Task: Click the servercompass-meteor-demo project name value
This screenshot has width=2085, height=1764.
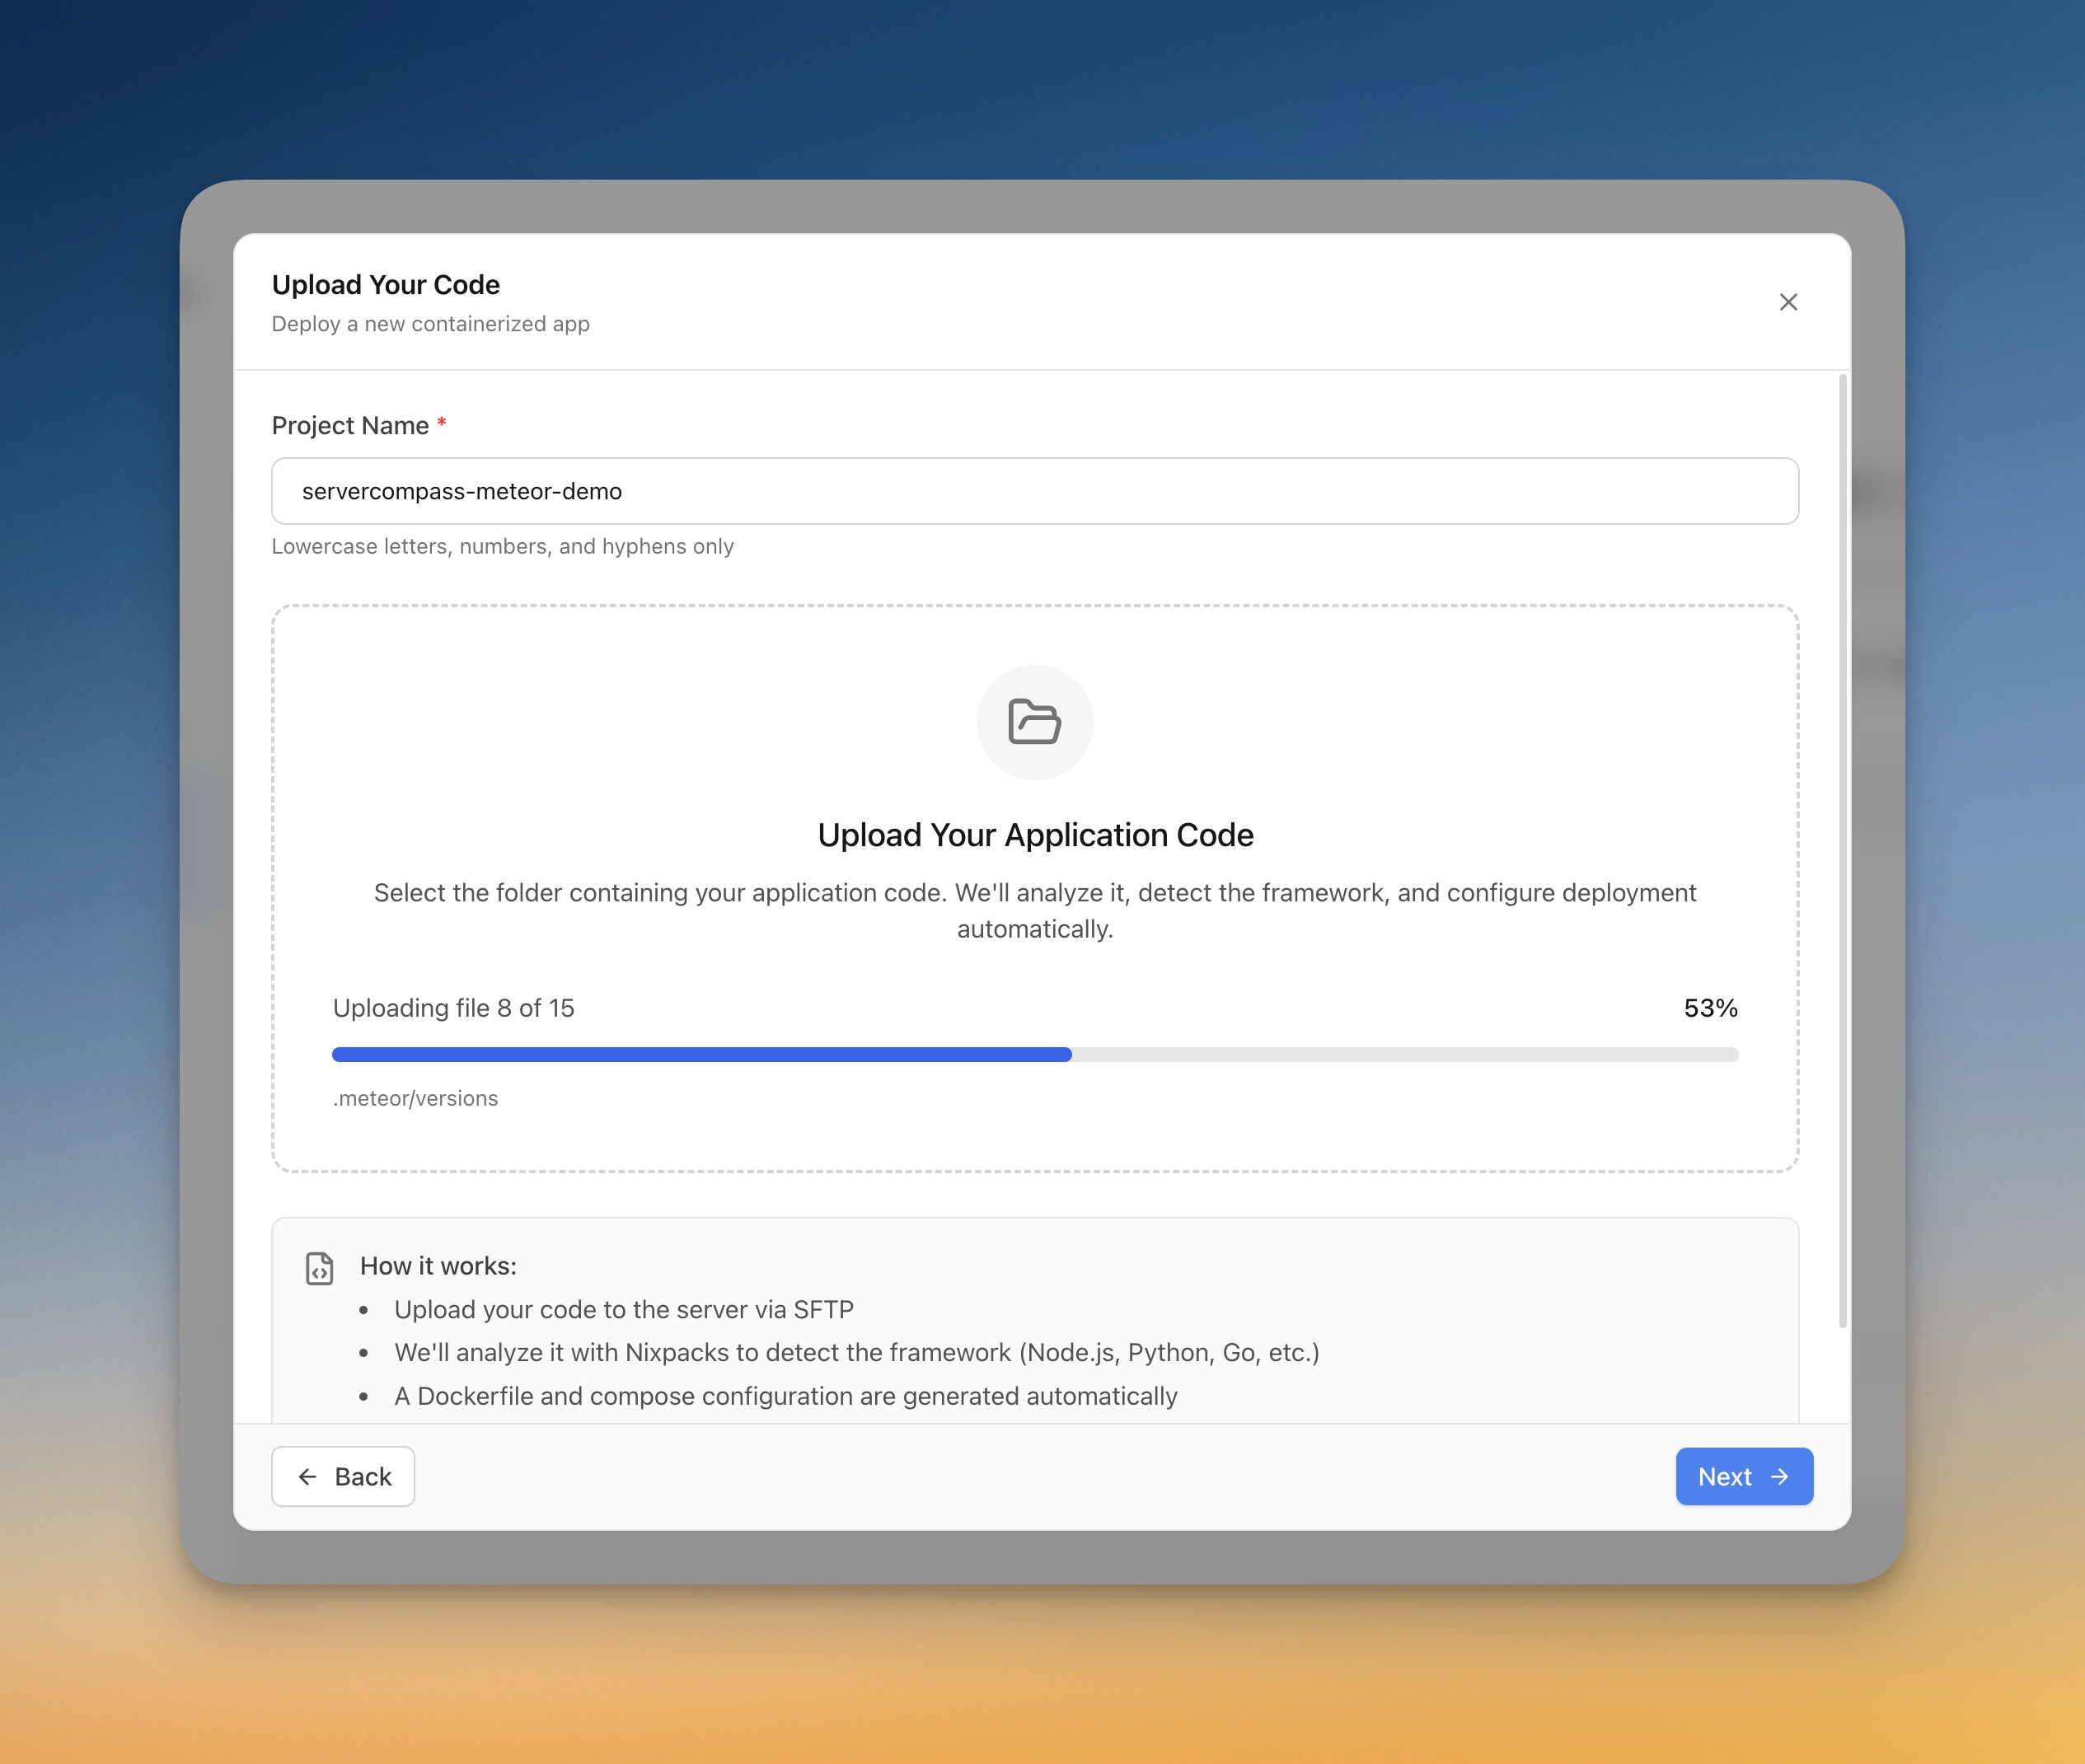Action: (462, 491)
